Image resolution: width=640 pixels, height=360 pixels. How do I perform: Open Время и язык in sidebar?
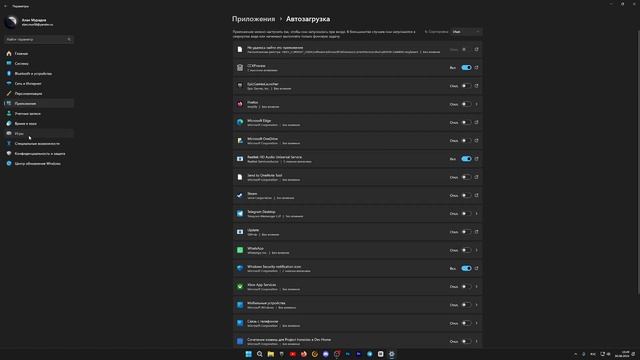[39, 123]
